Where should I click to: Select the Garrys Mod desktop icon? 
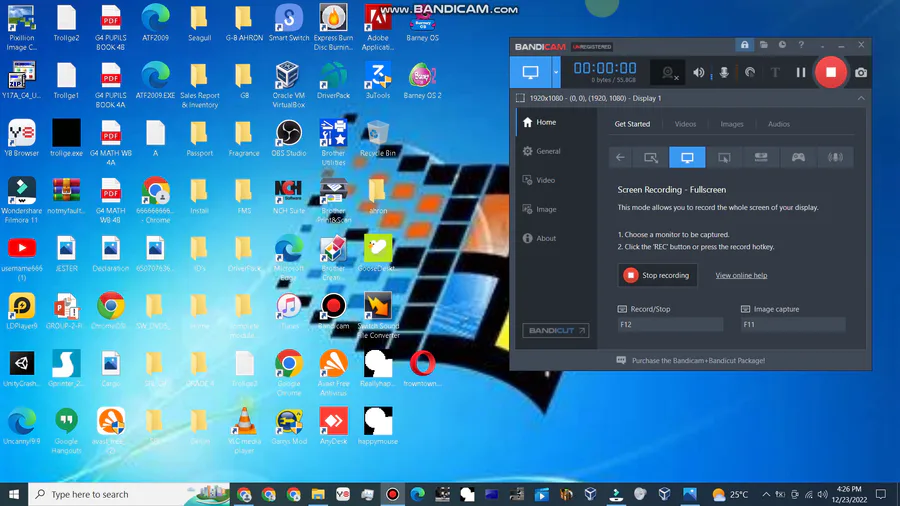289,426
